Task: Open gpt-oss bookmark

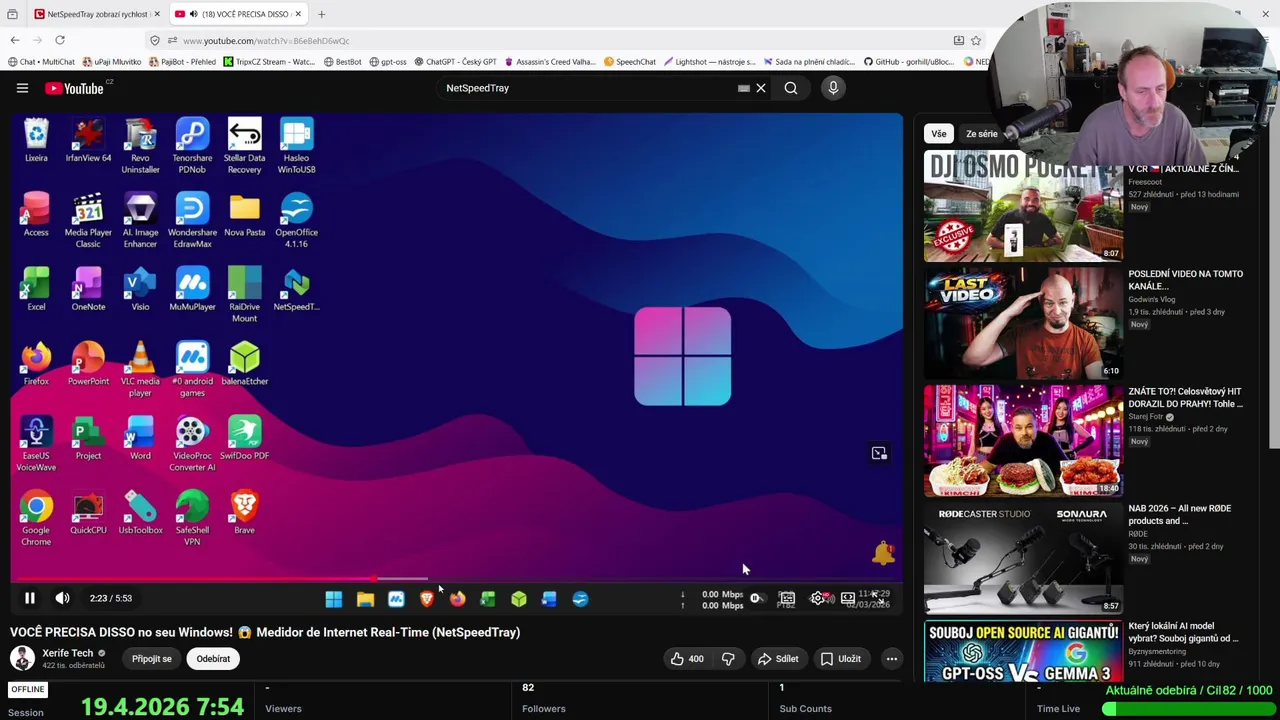Action: (x=388, y=62)
